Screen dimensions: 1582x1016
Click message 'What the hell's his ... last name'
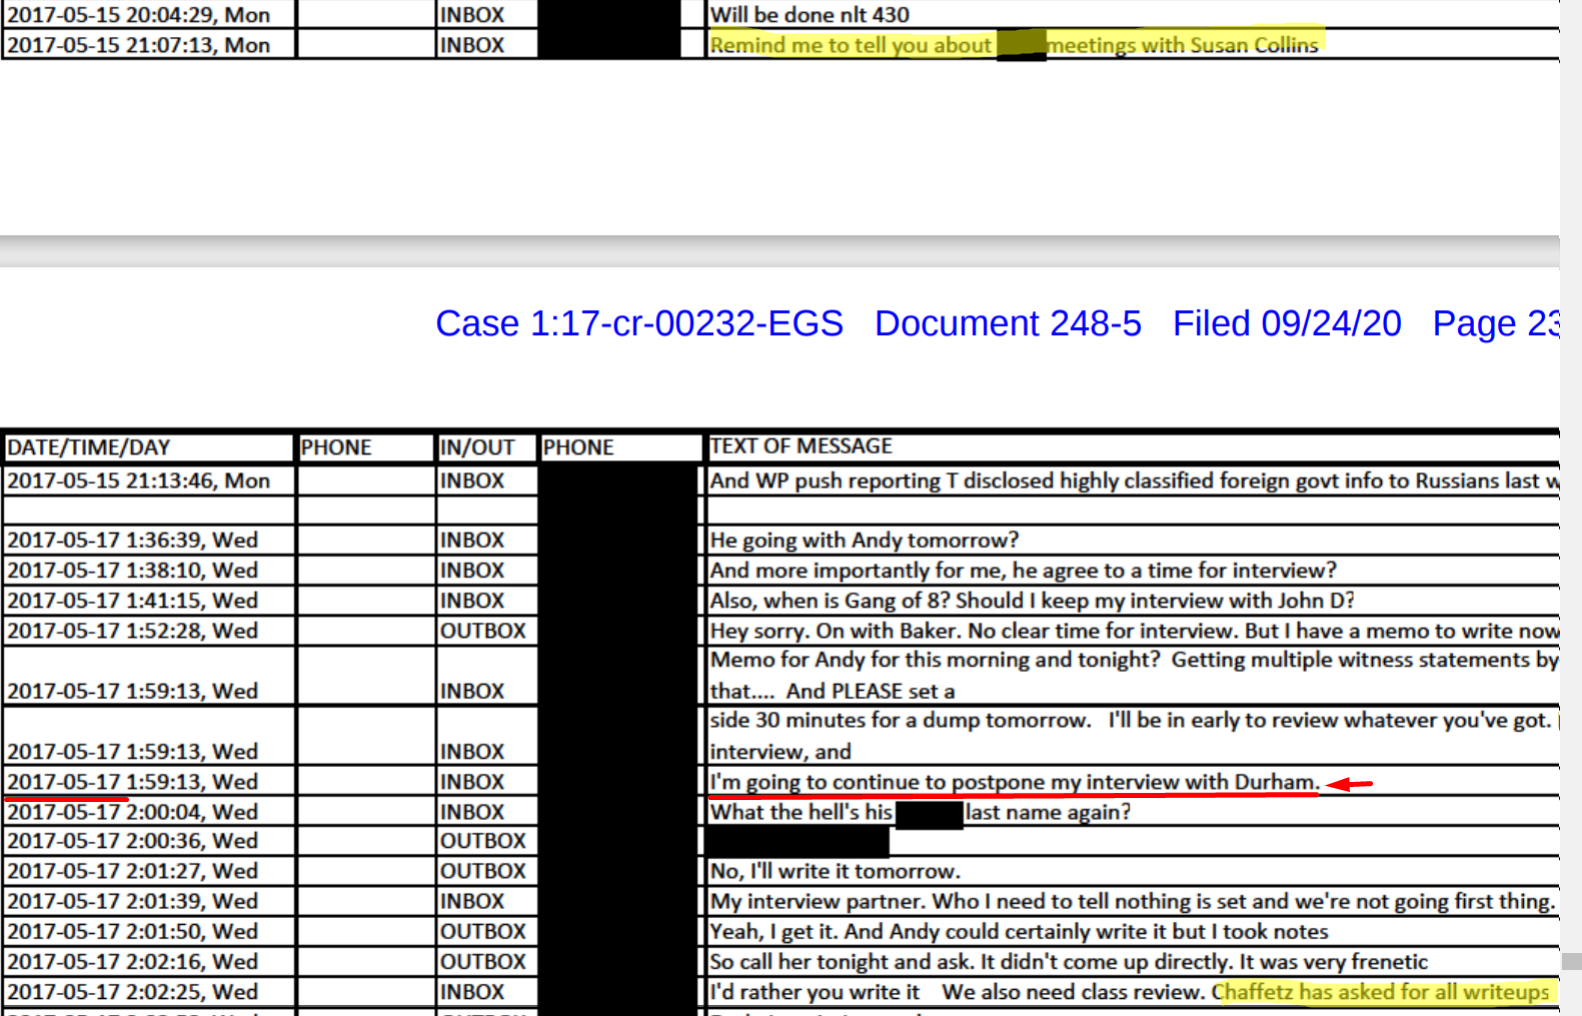click(920, 812)
